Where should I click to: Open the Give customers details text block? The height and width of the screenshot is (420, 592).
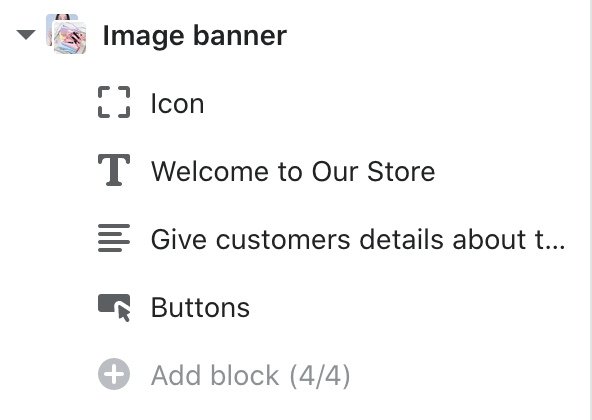[x=358, y=239]
